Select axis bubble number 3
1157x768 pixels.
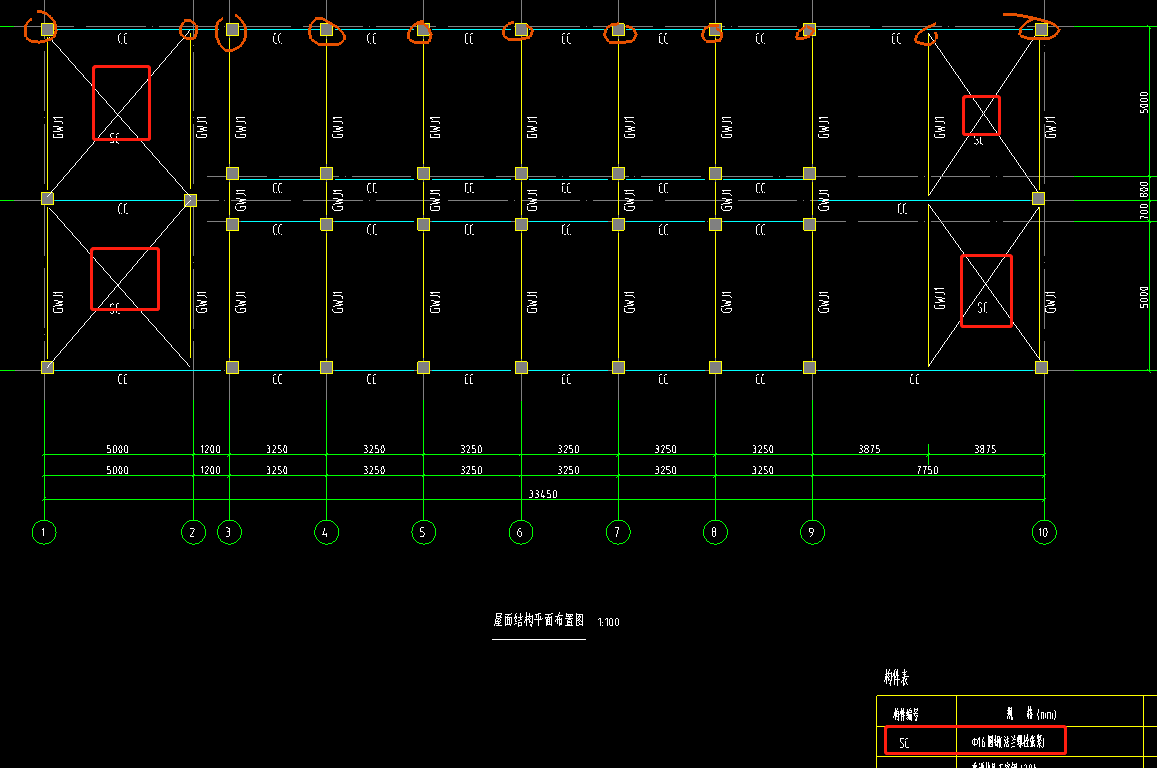(229, 532)
